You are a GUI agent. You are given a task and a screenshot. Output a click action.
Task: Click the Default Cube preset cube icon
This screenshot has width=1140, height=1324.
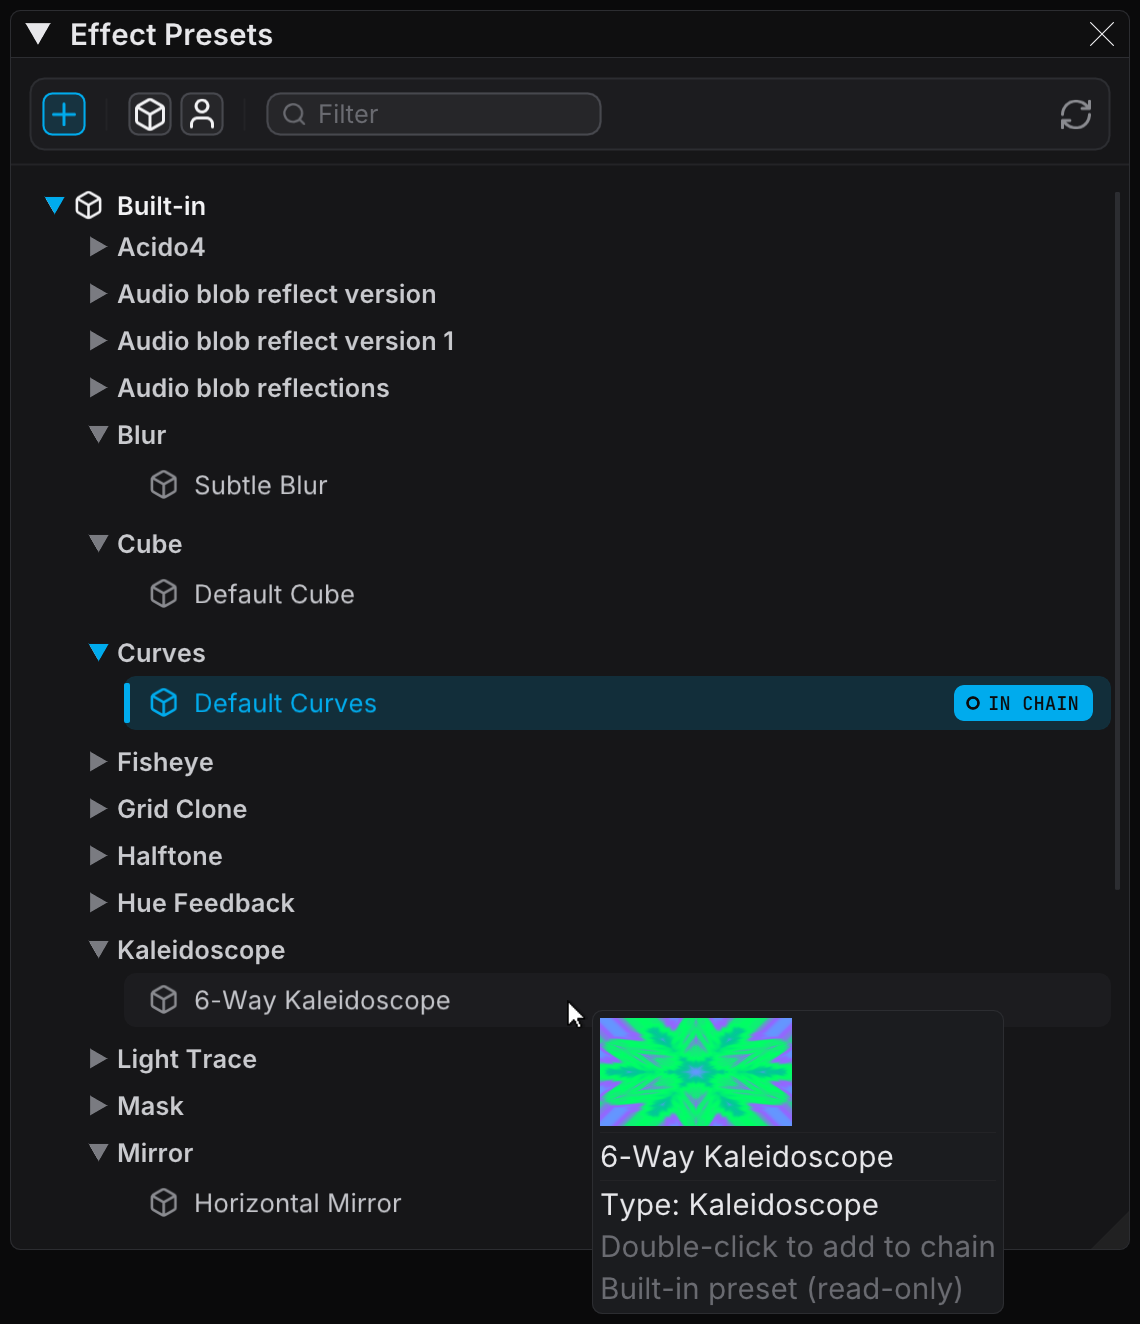[164, 594]
